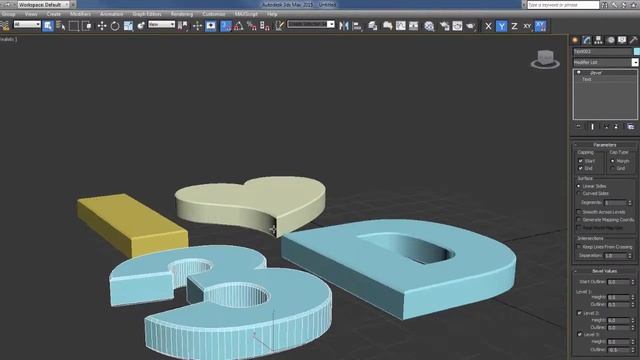Toggle Level 3 bevel checkbox
This screenshot has height=360, width=640.
[580, 334]
